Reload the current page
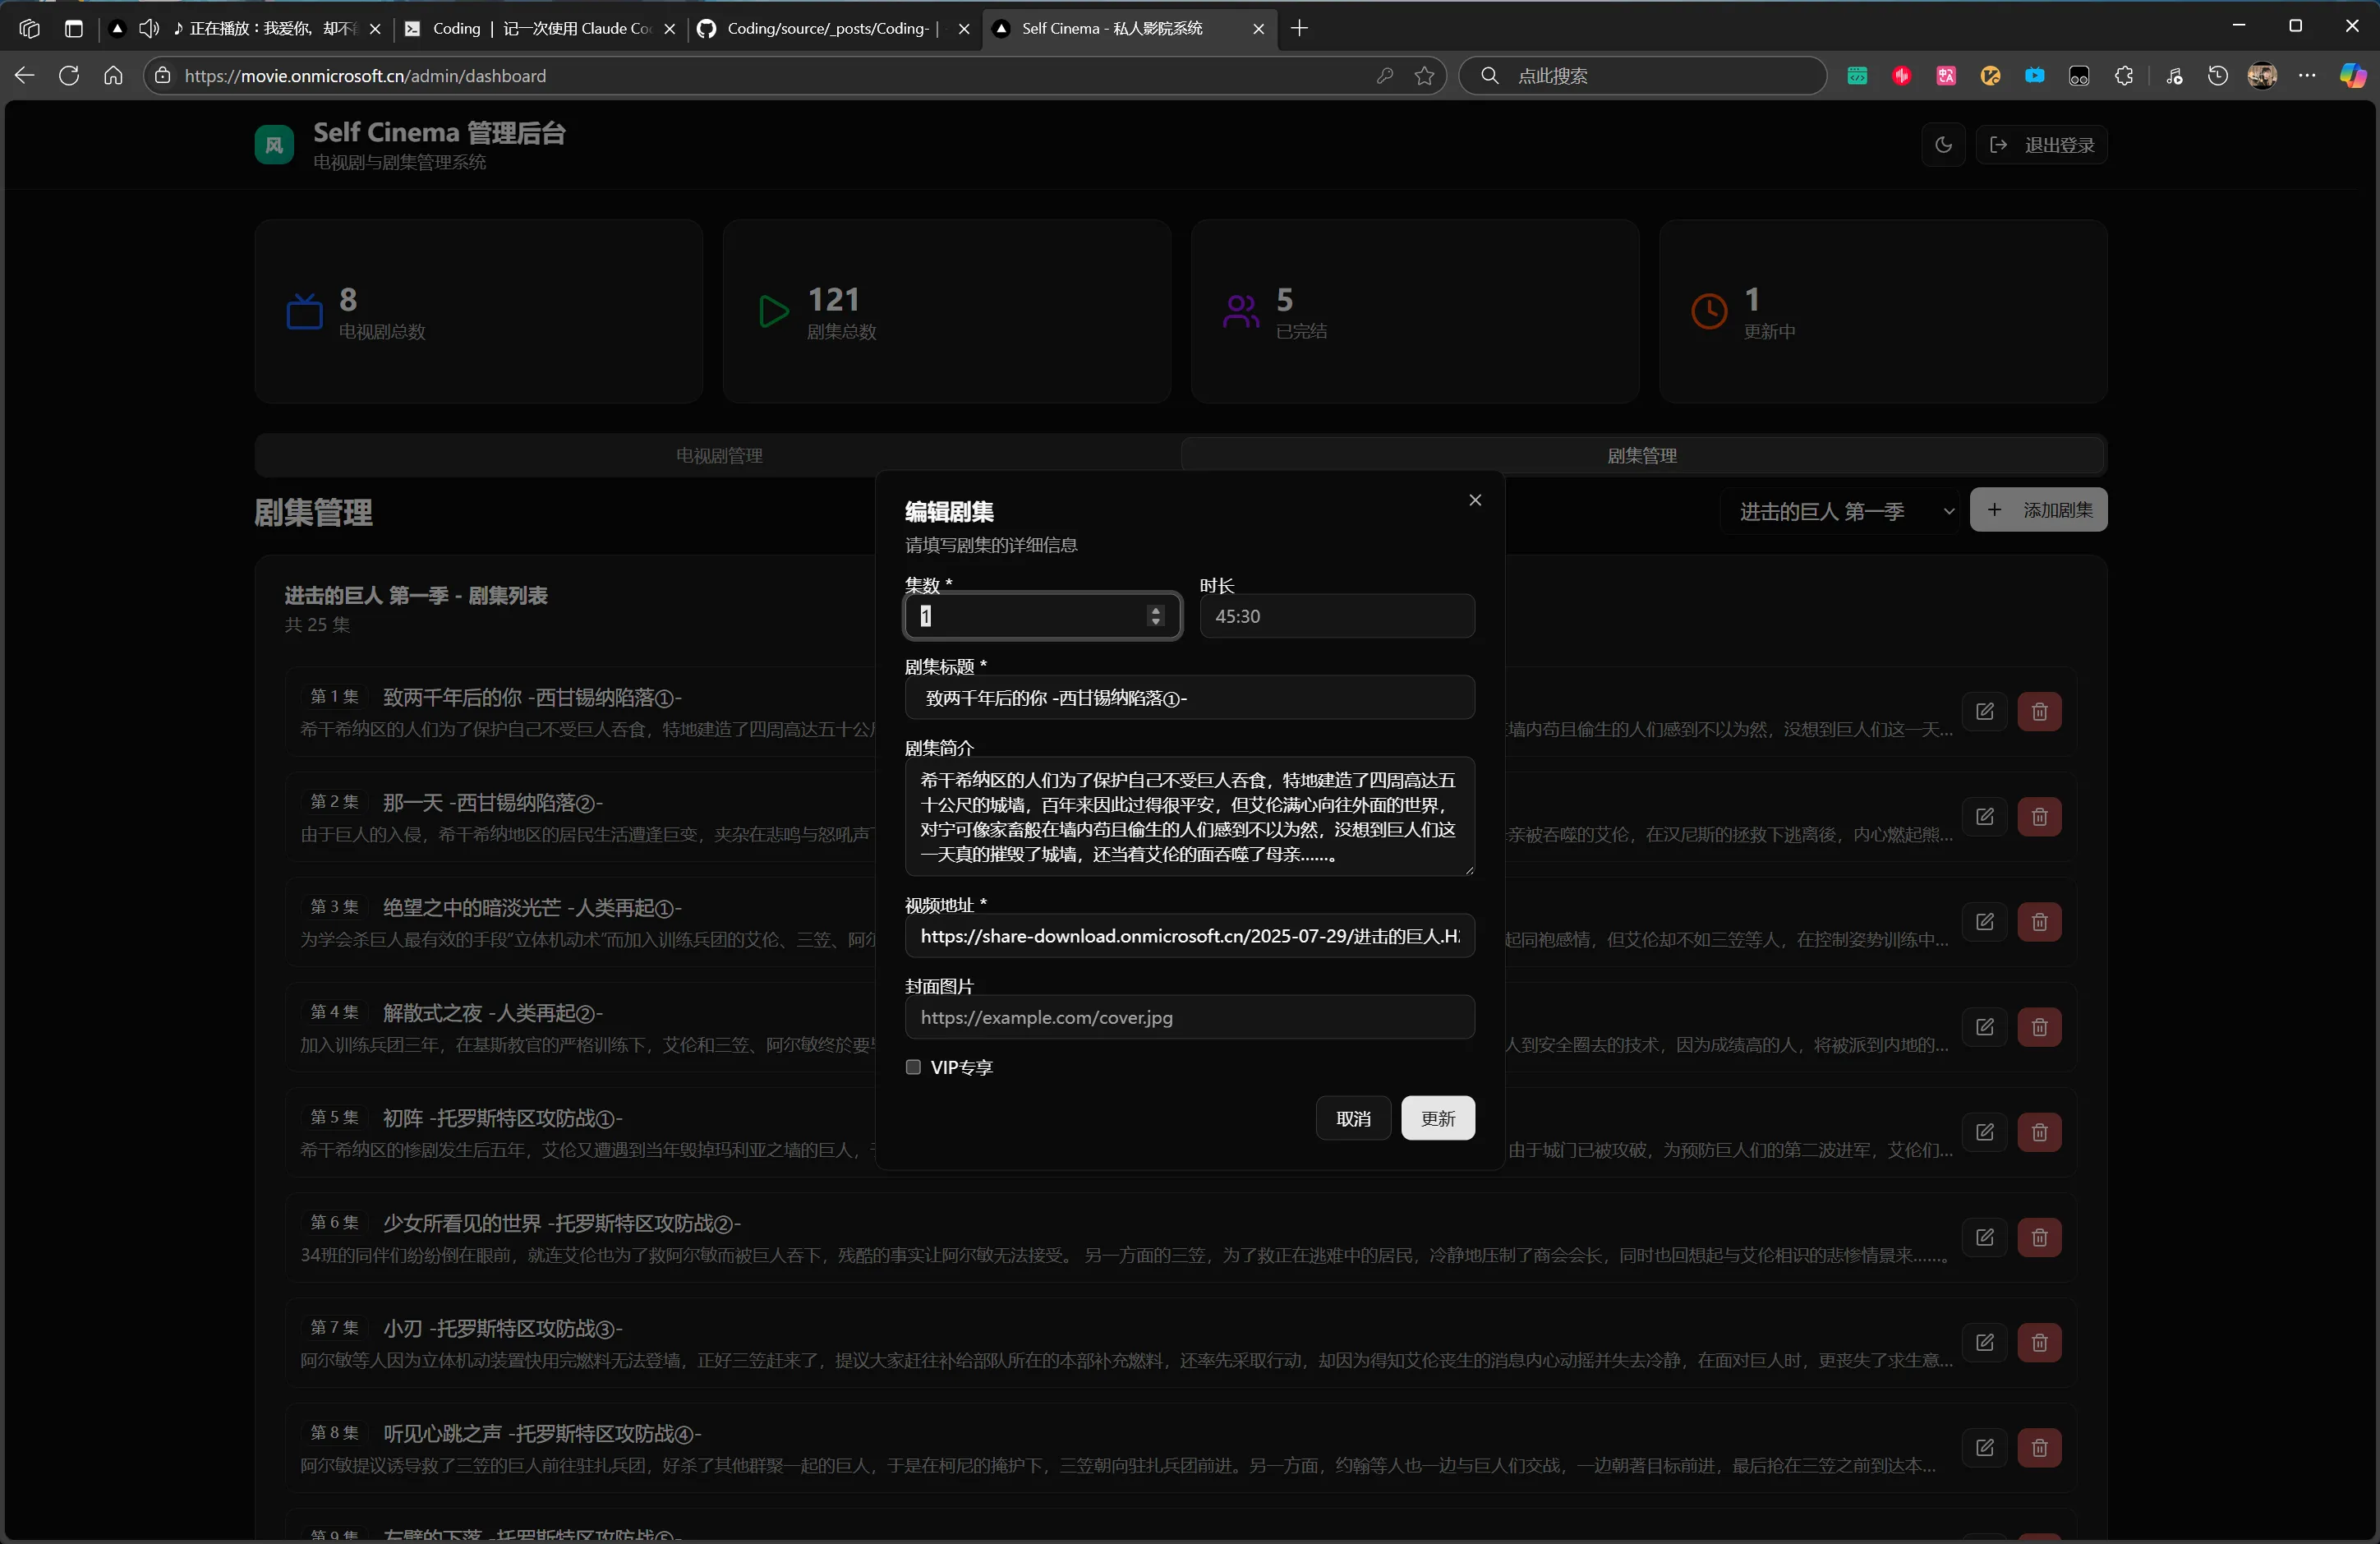 (69, 75)
